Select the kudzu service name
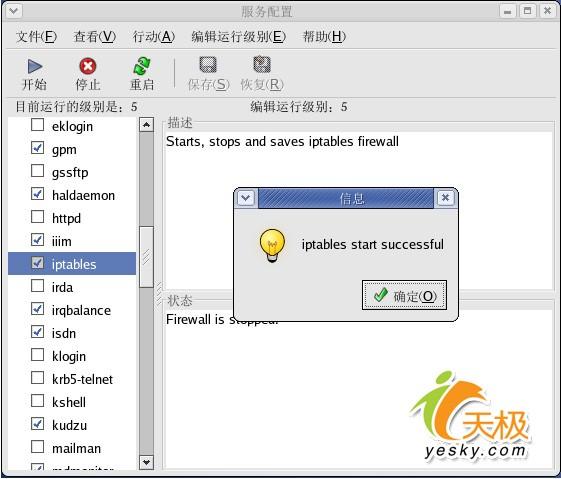Image resolution: width=561 pixels, height=479 pixels. 69,426
